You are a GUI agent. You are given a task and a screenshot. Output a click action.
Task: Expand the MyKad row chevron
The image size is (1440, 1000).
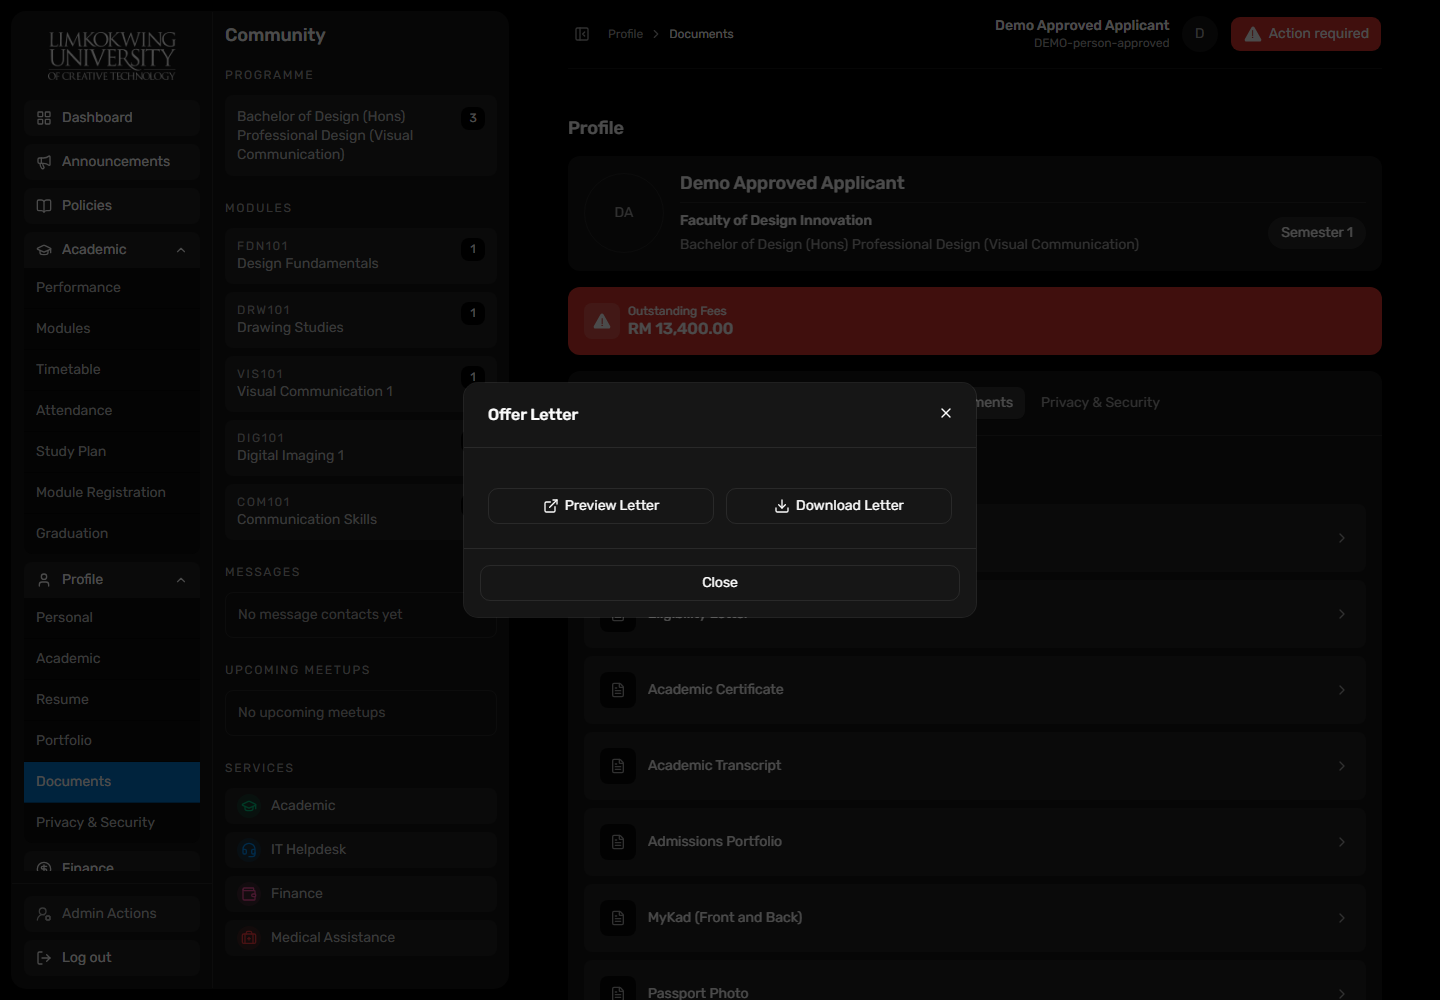pos(1342,918)
